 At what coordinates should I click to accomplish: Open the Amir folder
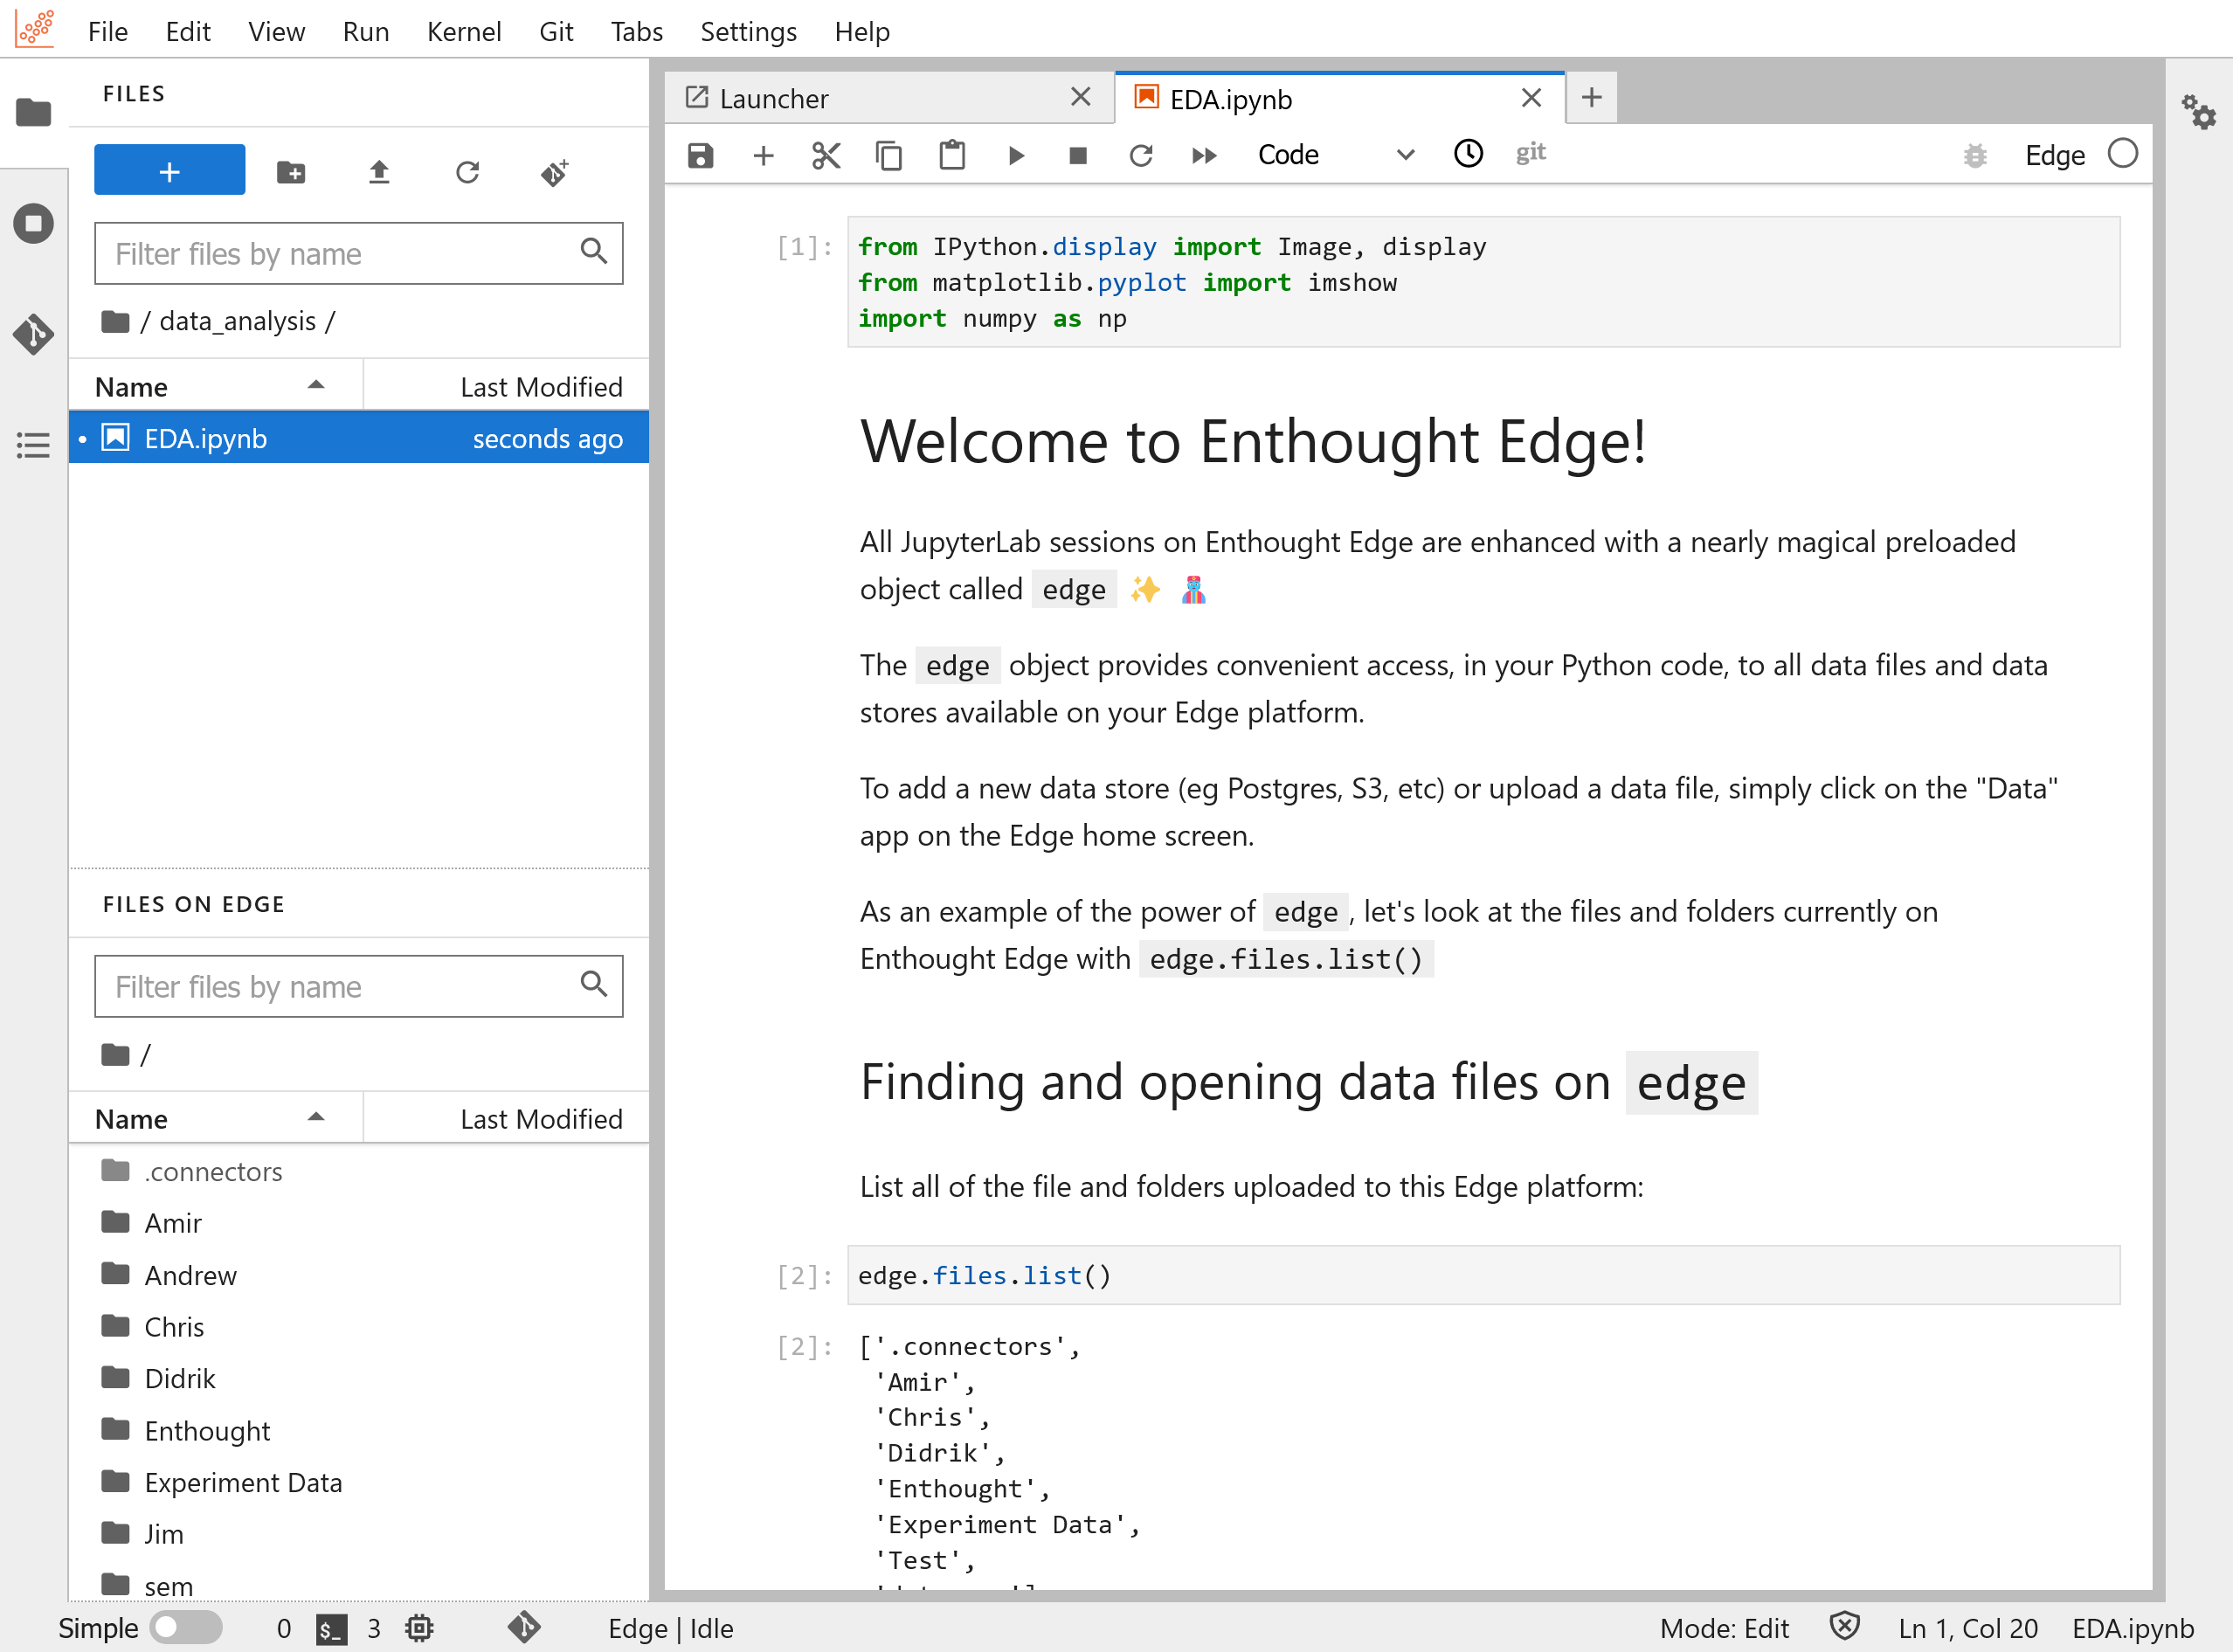click(x=358, y=1223)
